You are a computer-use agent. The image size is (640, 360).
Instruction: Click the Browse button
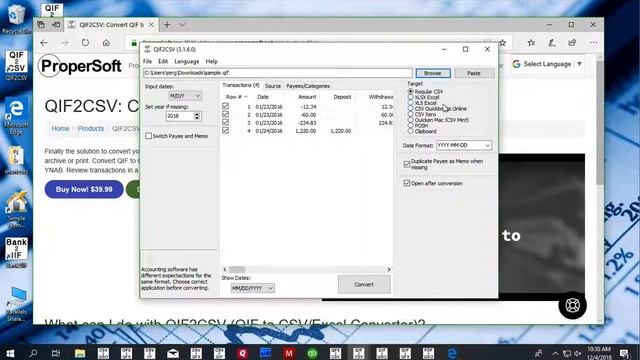pos(433,73)
